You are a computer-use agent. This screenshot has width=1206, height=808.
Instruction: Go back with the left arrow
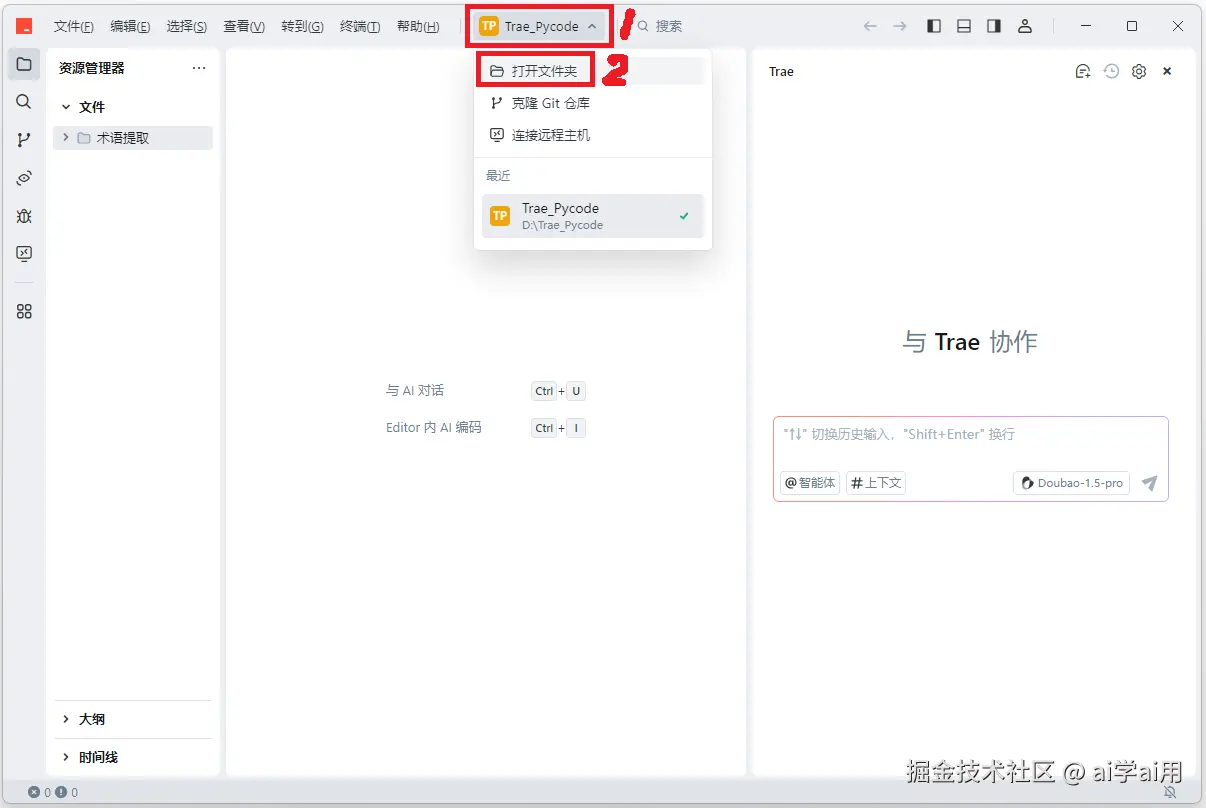coord(870,26)
